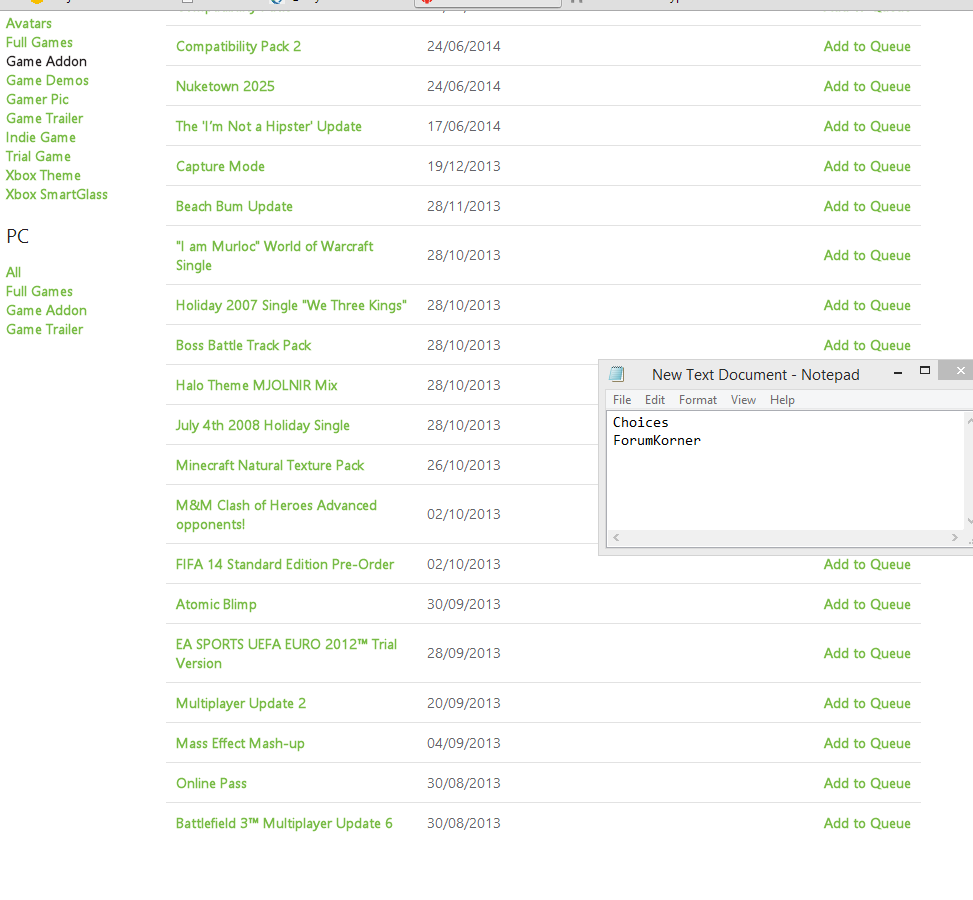The height and width of the screenshot is (900, 973).
Task: Open M&M Clash of Heroes Advanced opponents
Action: [x=276, y=515]
